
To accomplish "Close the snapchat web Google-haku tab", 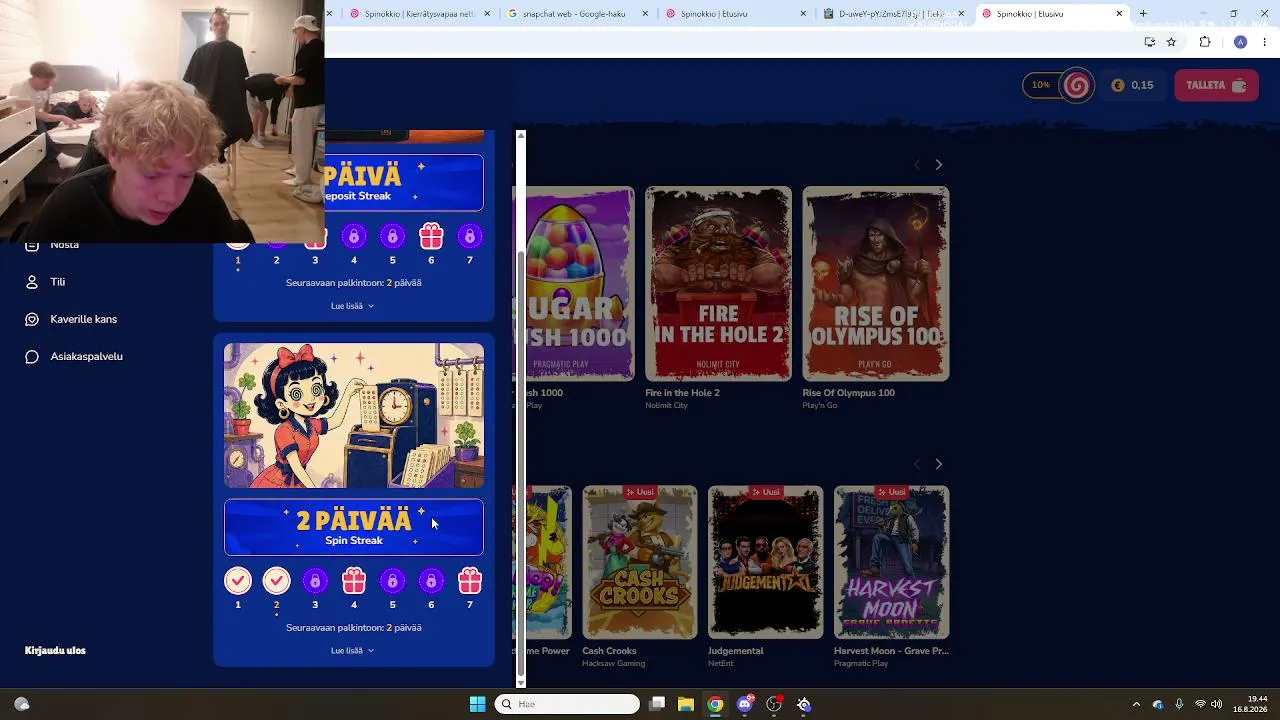I will click(x=645, y=14).
